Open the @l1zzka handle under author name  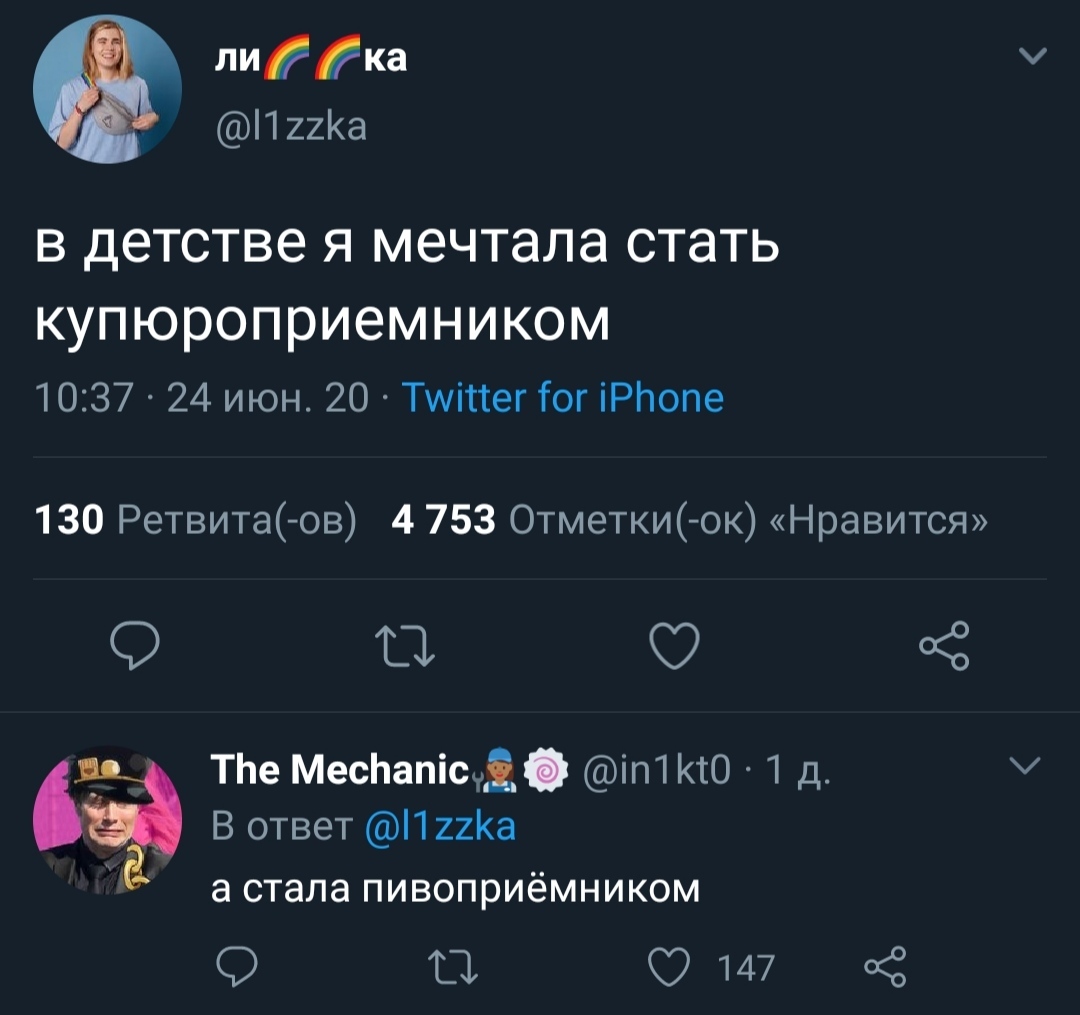click(x=290, y=126)
